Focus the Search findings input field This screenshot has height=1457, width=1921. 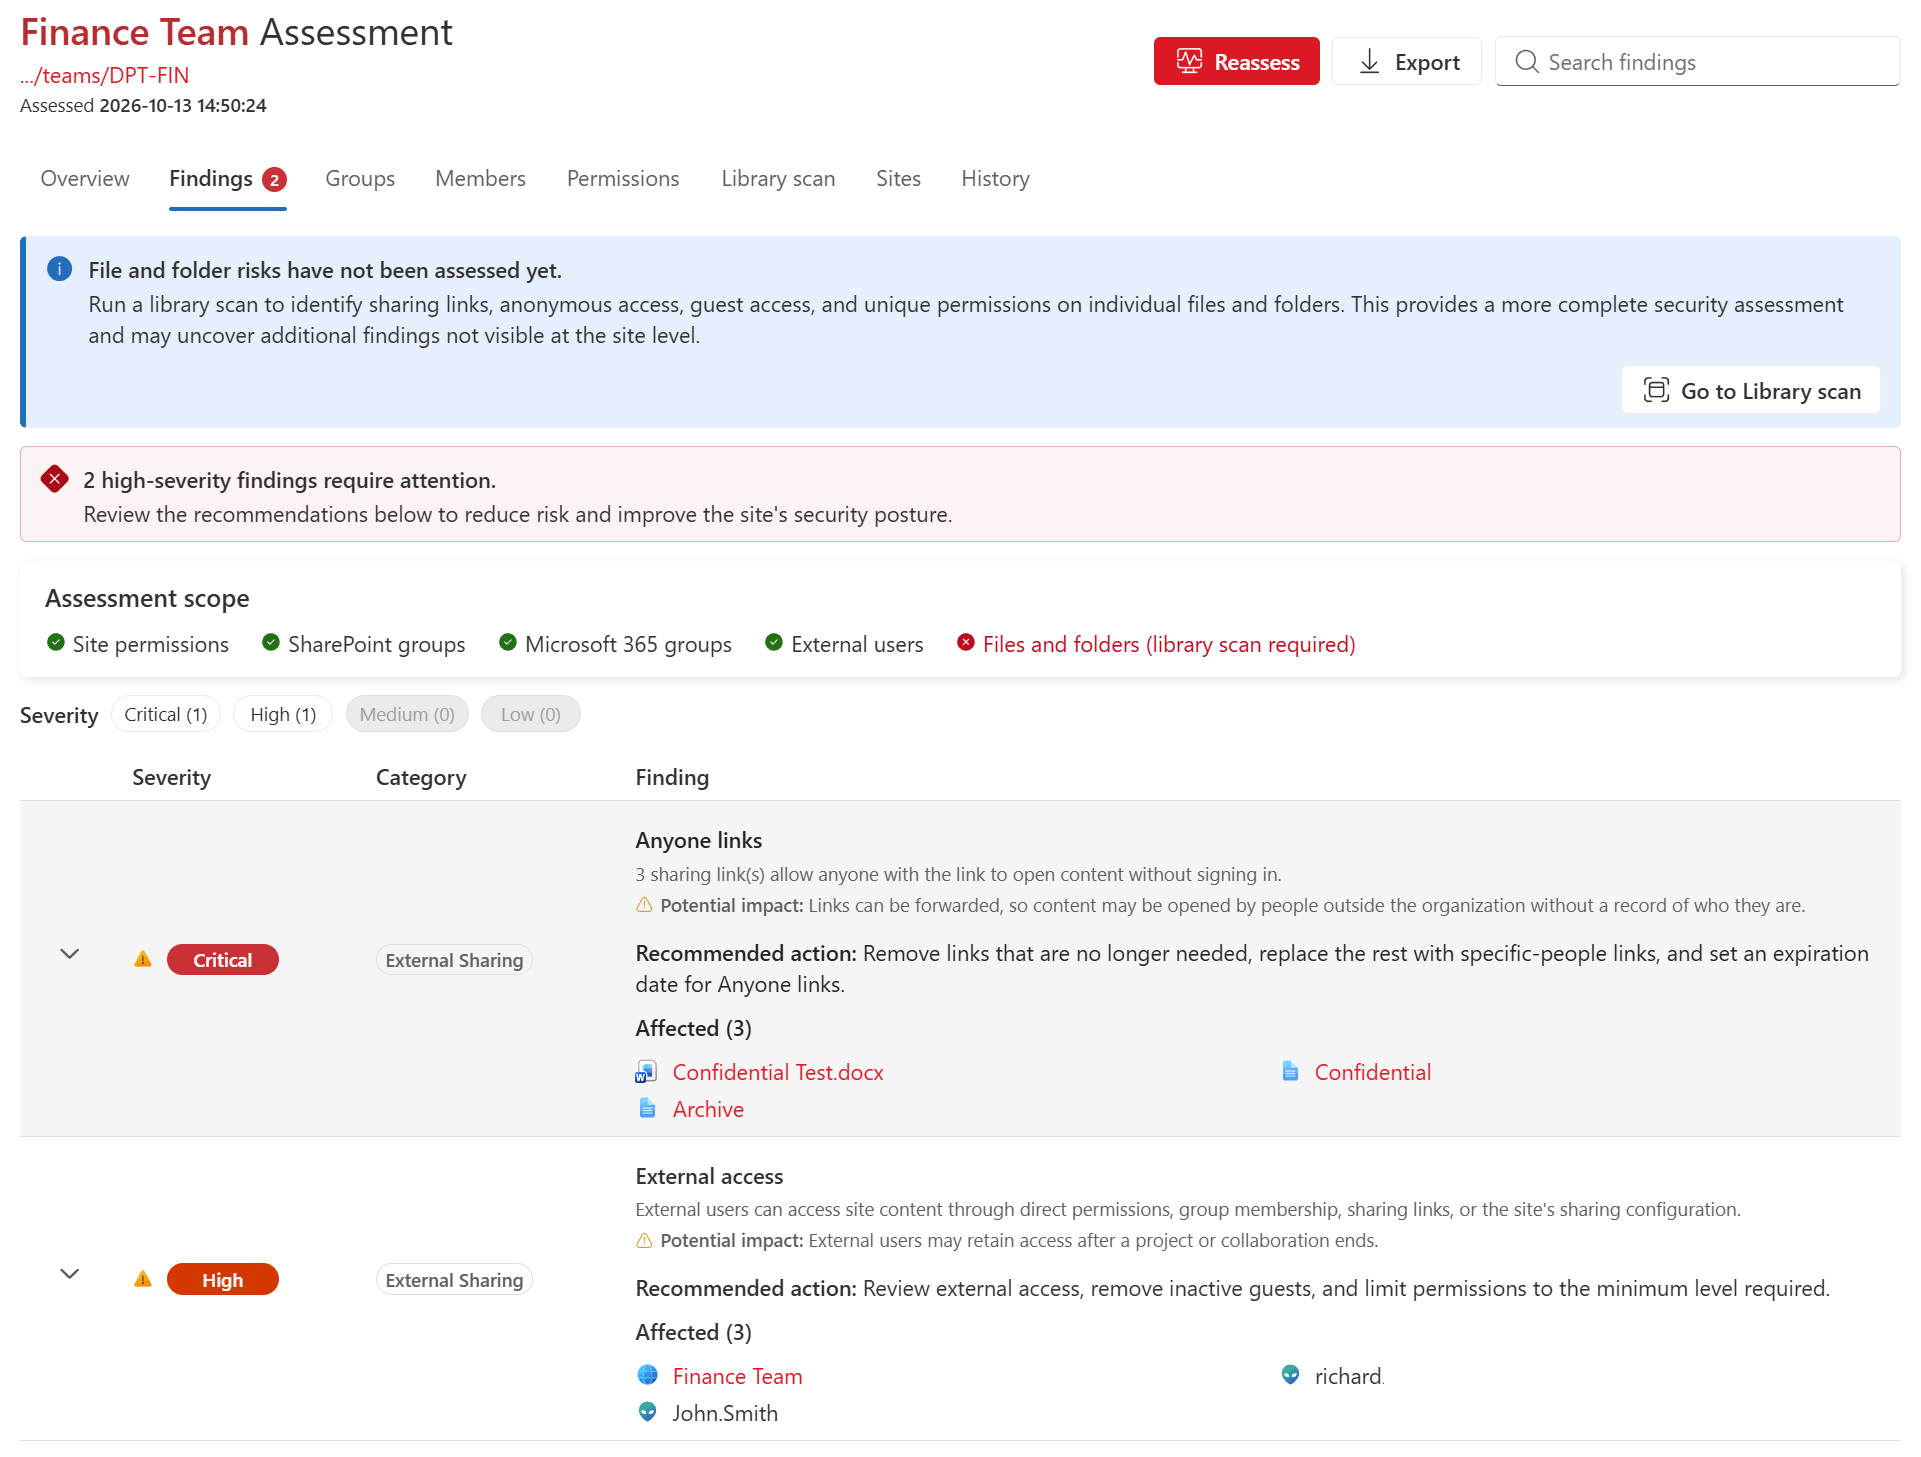pos(1697,61)
